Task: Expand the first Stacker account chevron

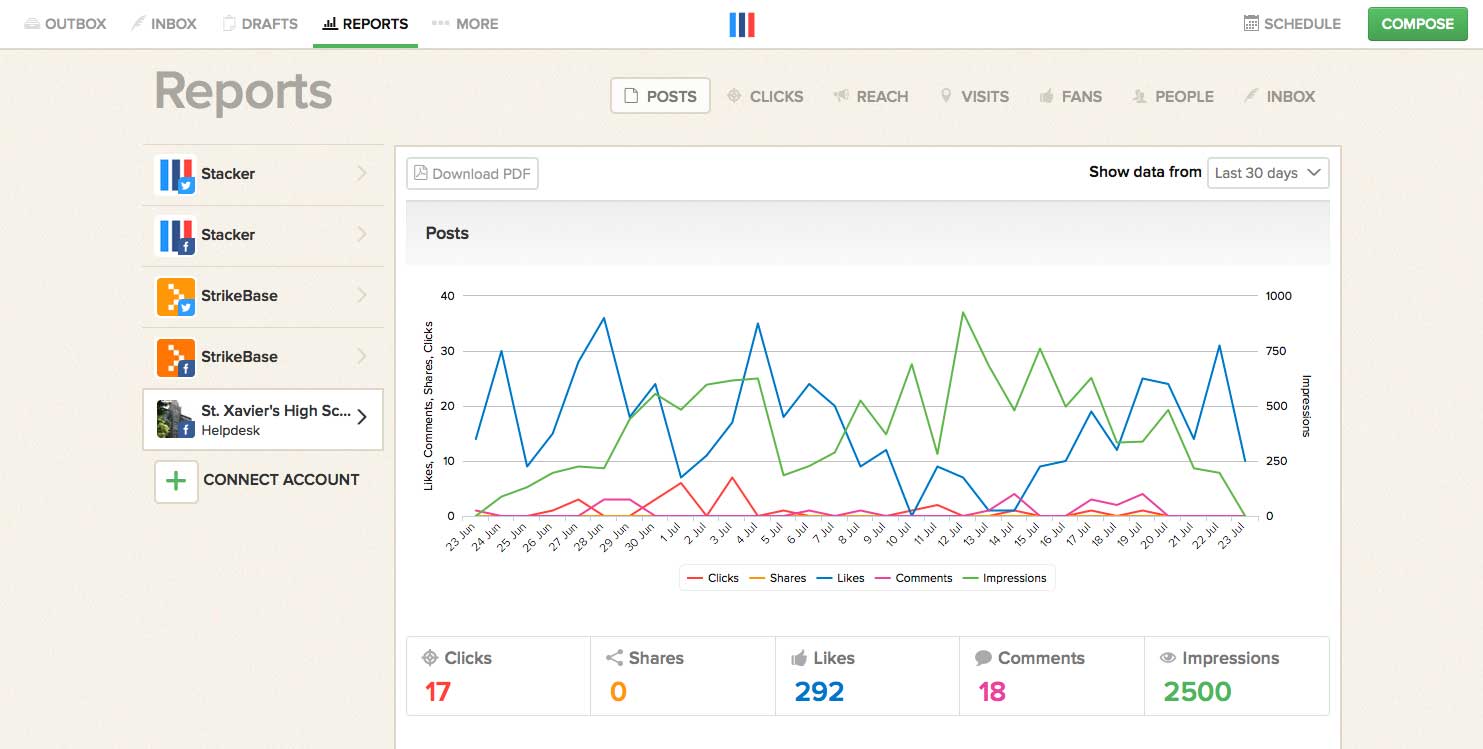Action: (362, 174)
